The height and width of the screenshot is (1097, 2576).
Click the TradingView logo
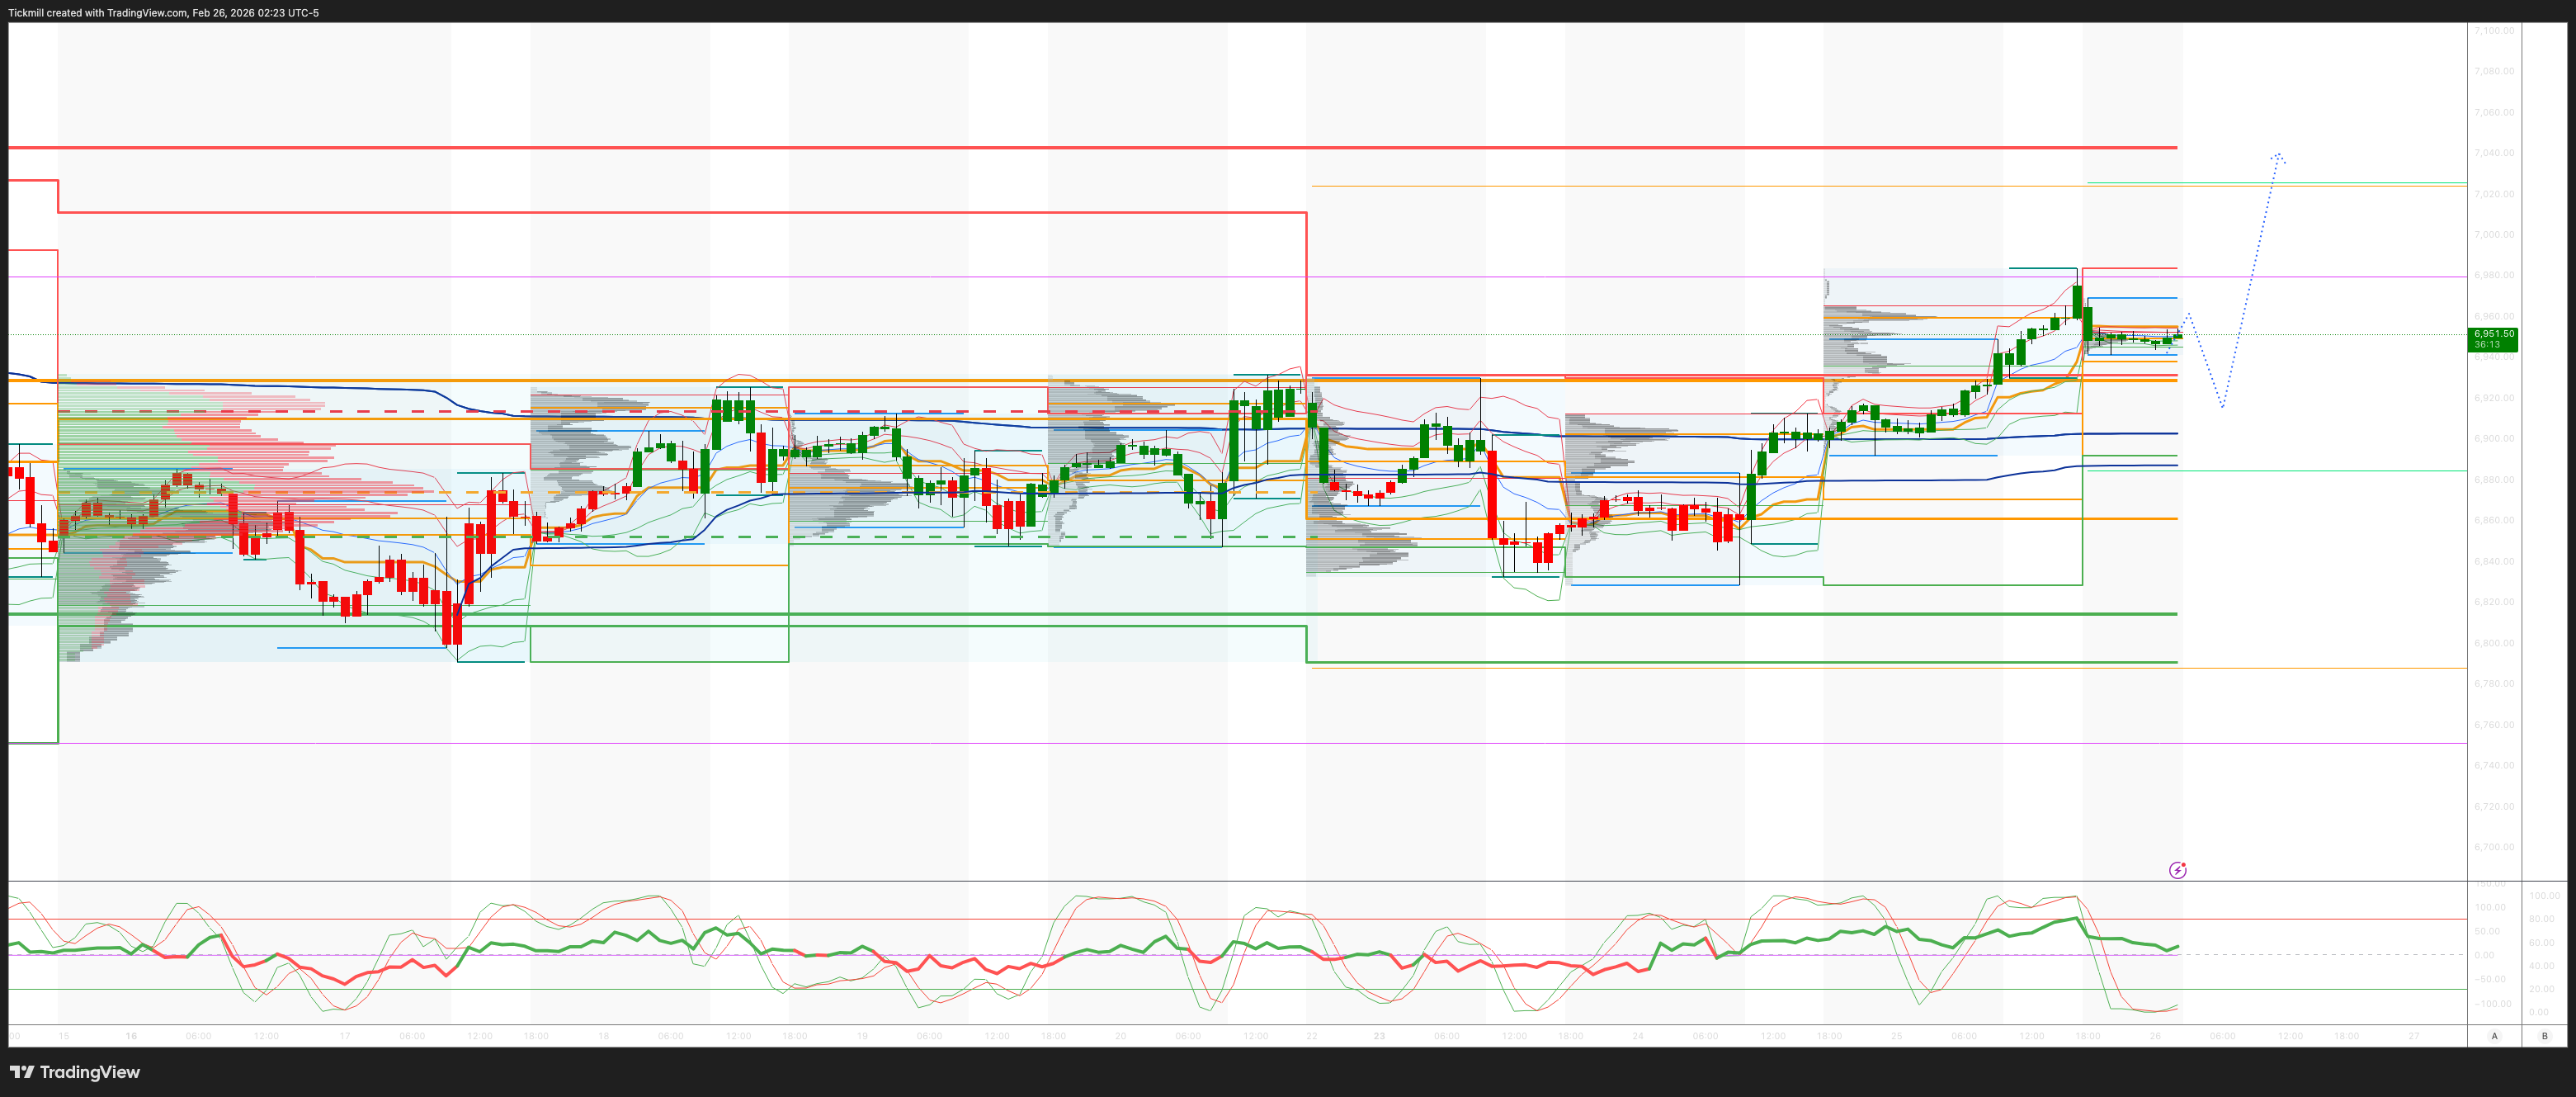(x=75, y=1072)
